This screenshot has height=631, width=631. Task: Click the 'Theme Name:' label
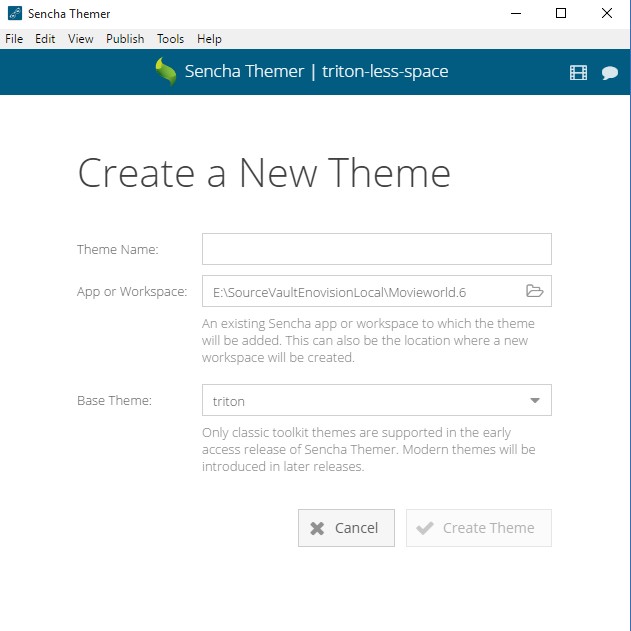tap(118, 250)
